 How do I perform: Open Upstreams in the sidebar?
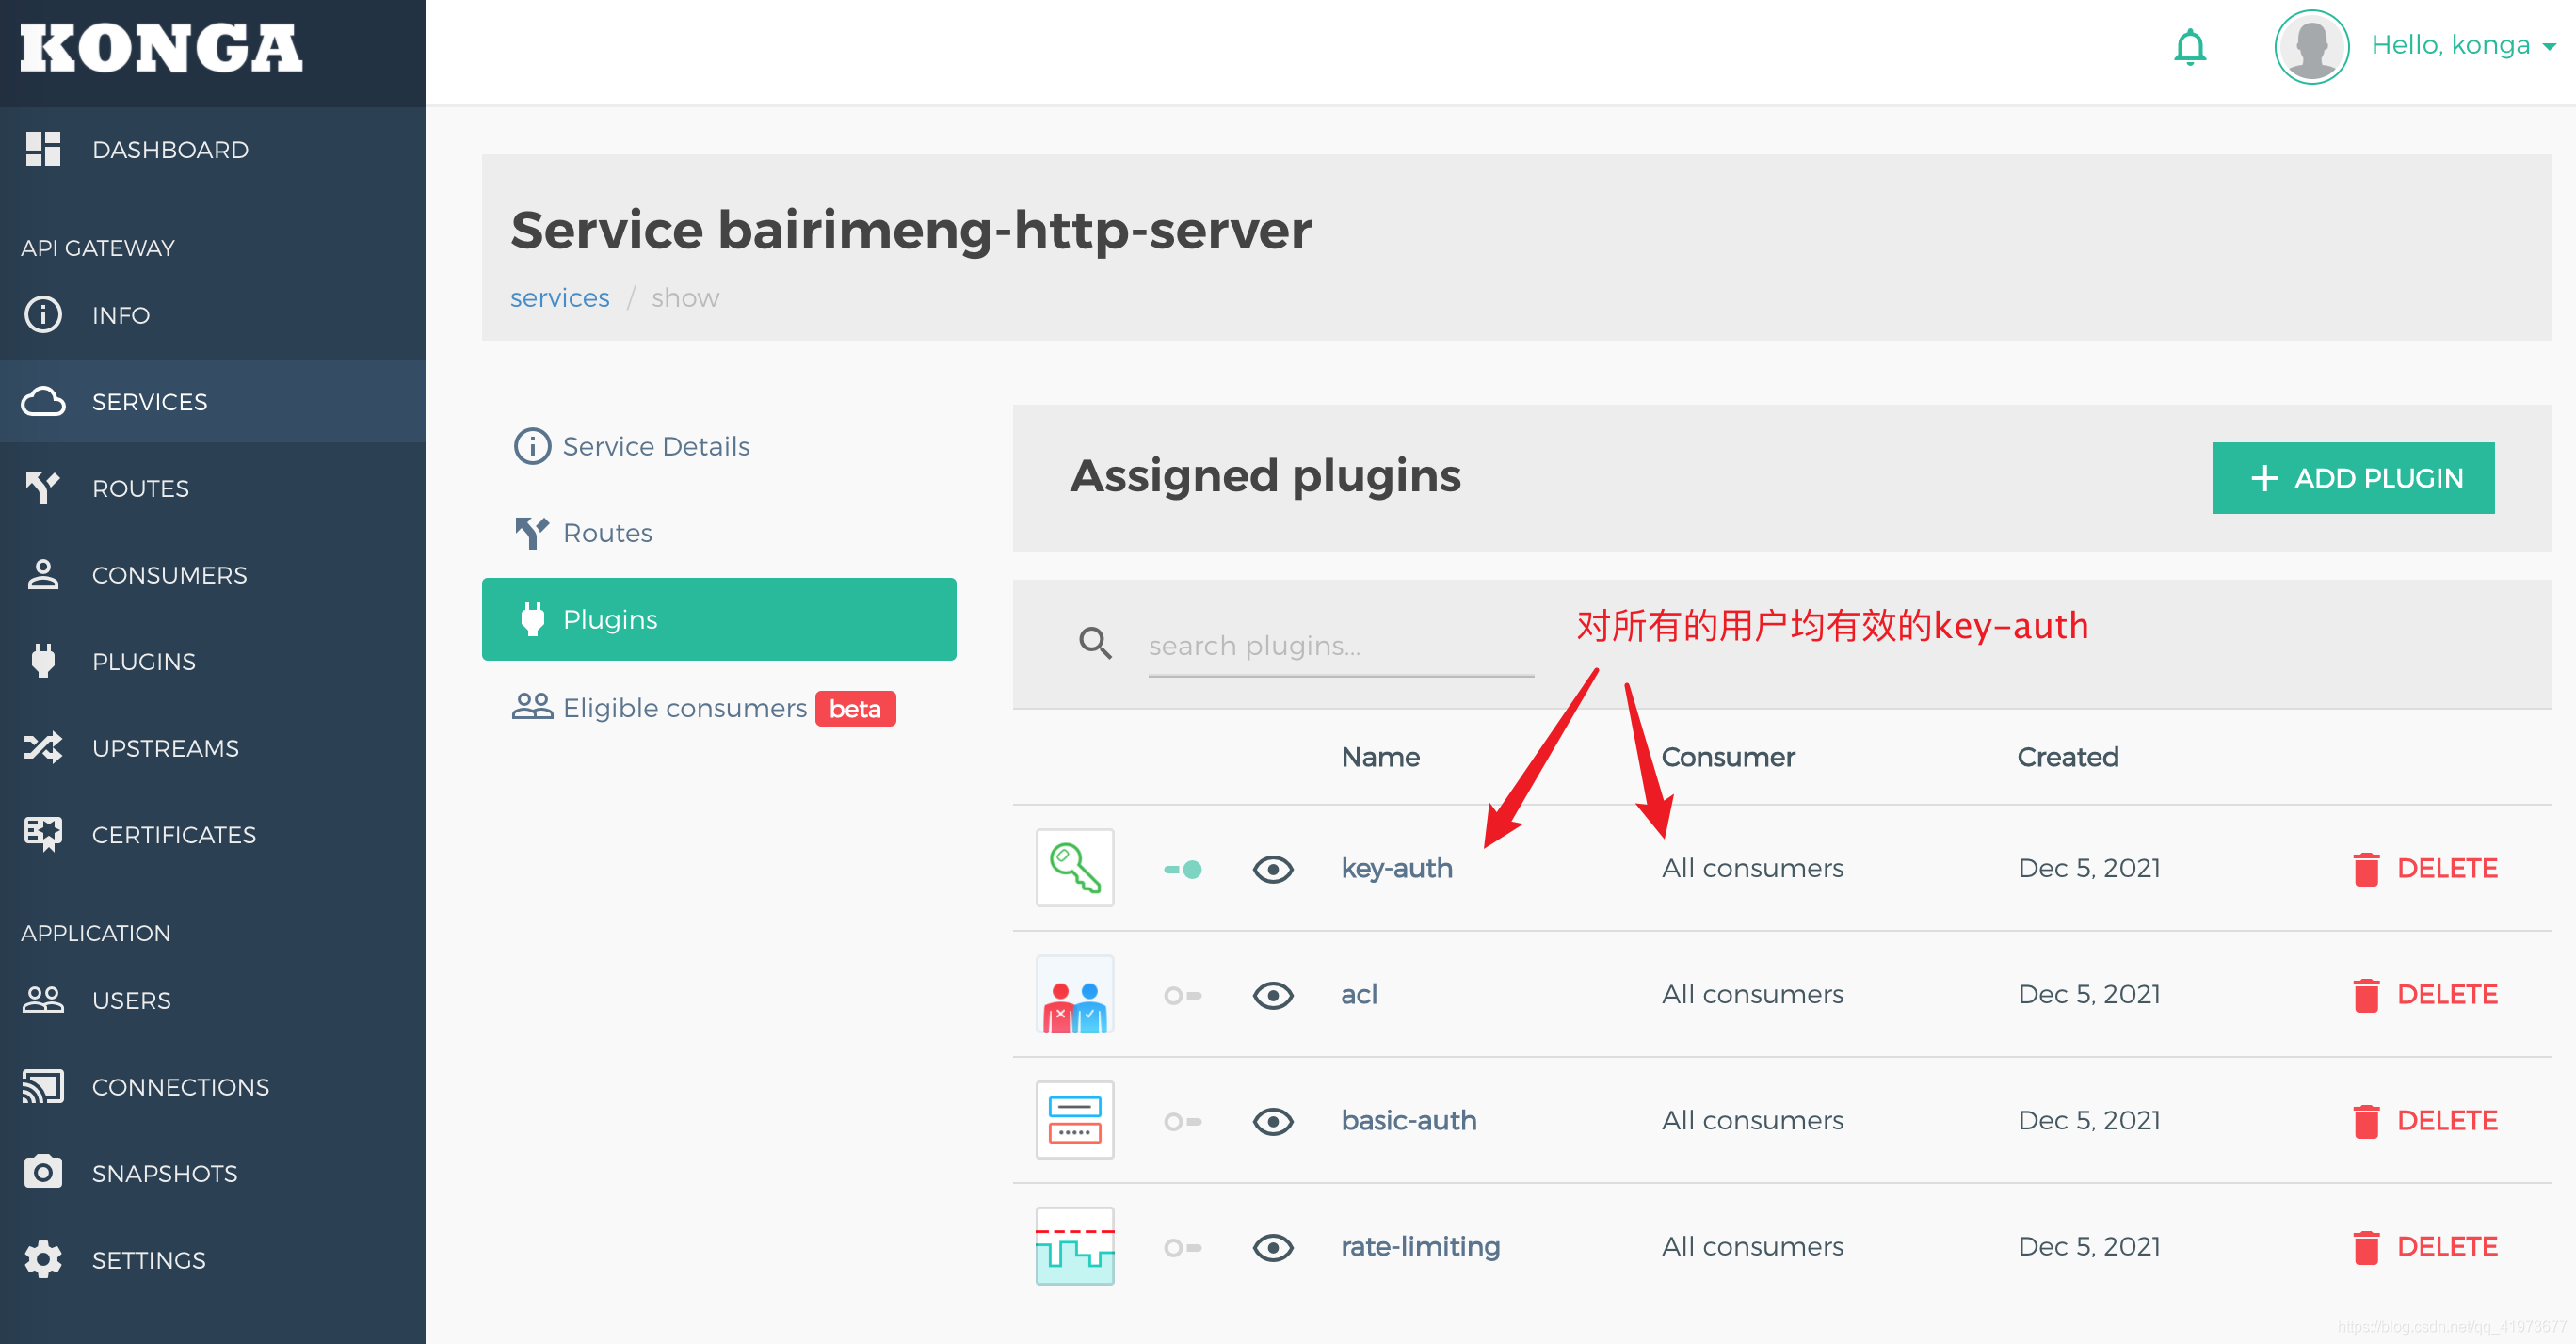(x=165, y=748)
